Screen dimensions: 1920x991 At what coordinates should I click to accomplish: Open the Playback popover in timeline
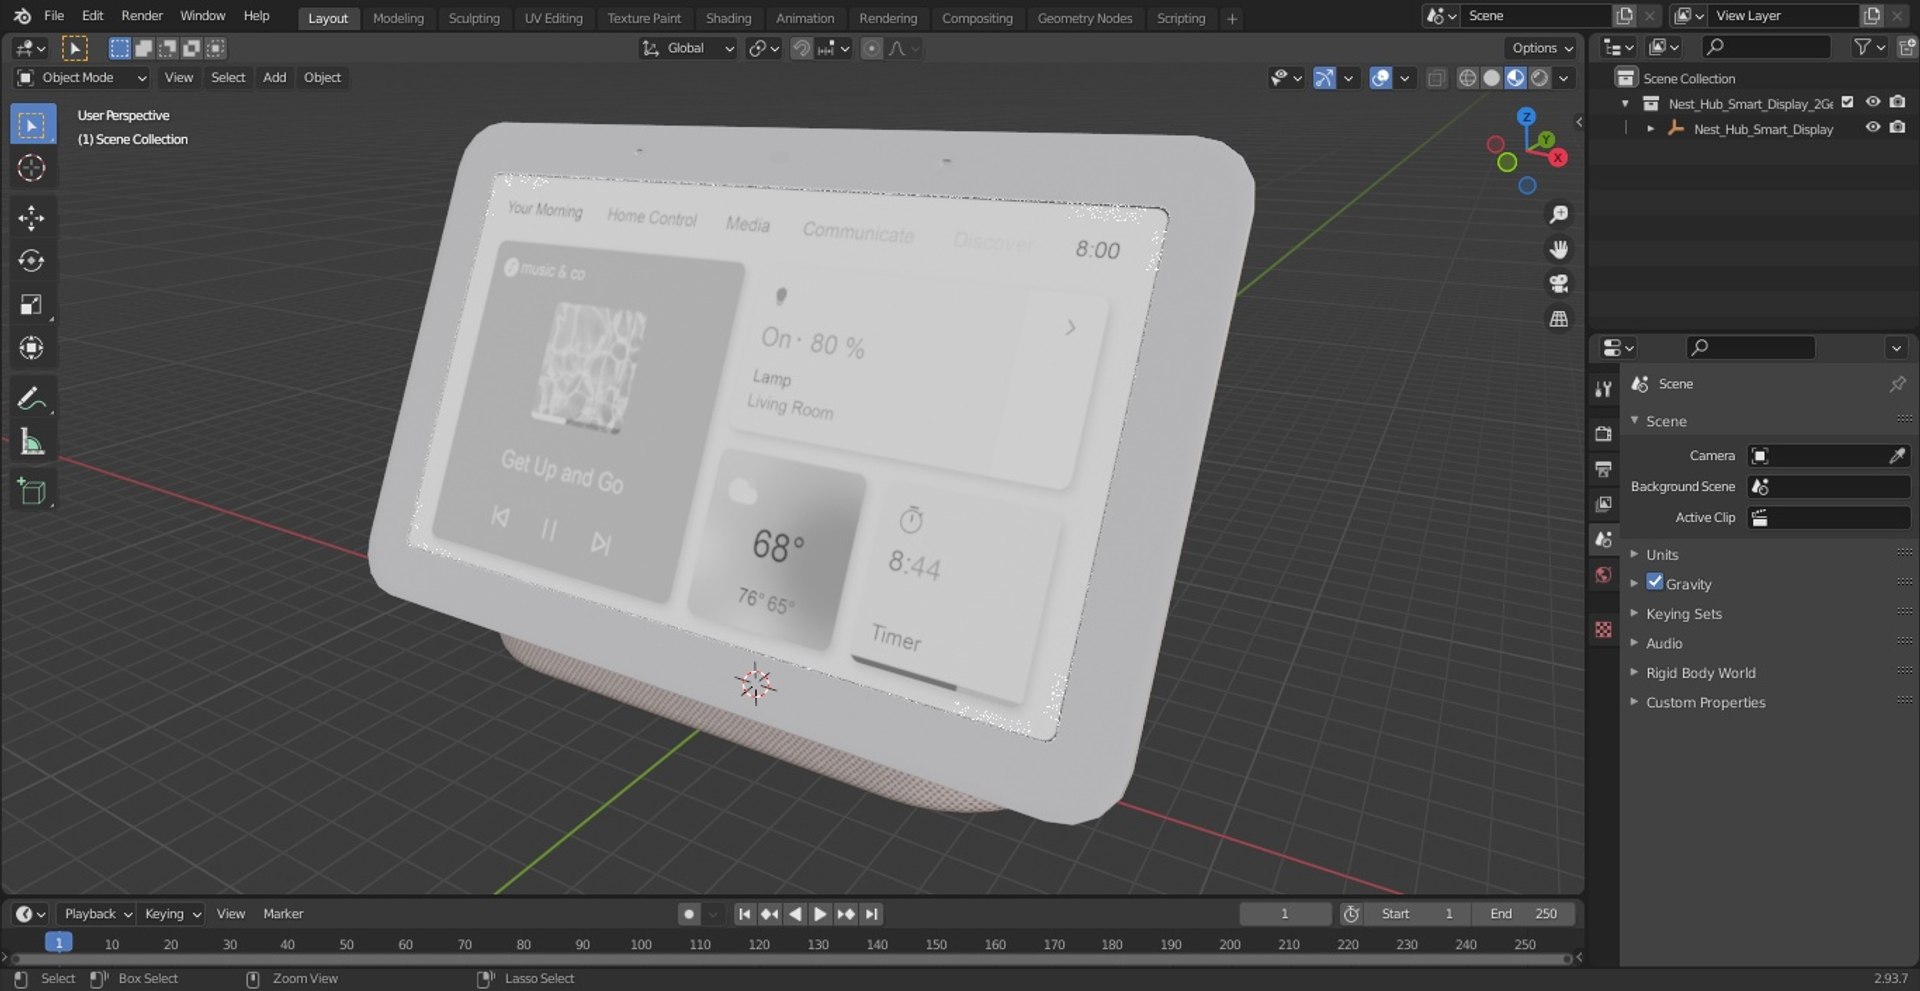(96, 914)
